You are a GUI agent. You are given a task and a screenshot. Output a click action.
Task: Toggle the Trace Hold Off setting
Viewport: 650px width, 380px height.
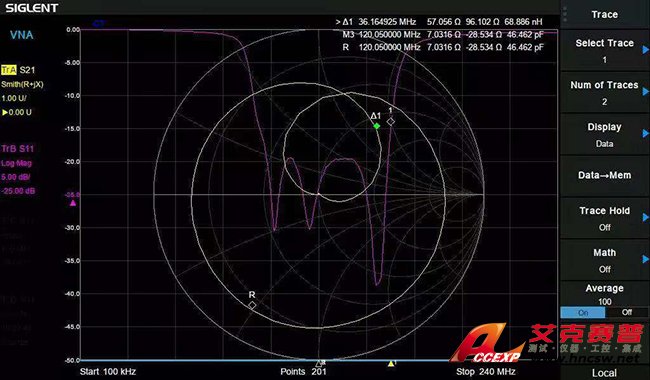coord(604,218)
